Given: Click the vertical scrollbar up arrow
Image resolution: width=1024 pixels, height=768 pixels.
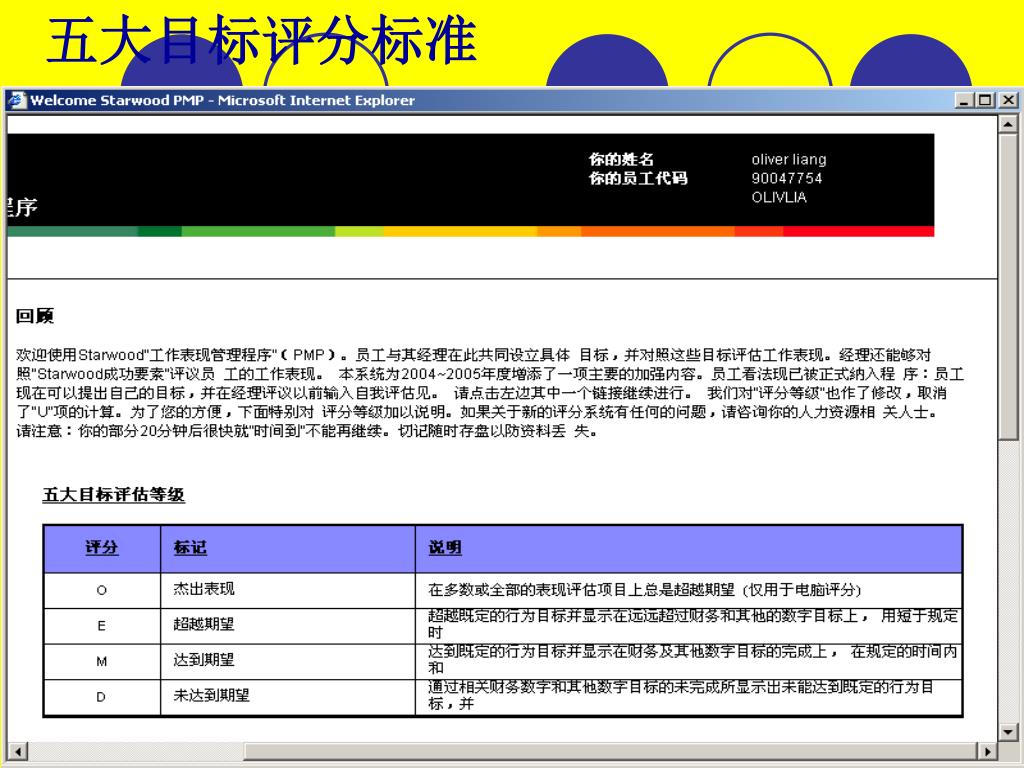Looking at the screenshot, I should pos(1008,123).
